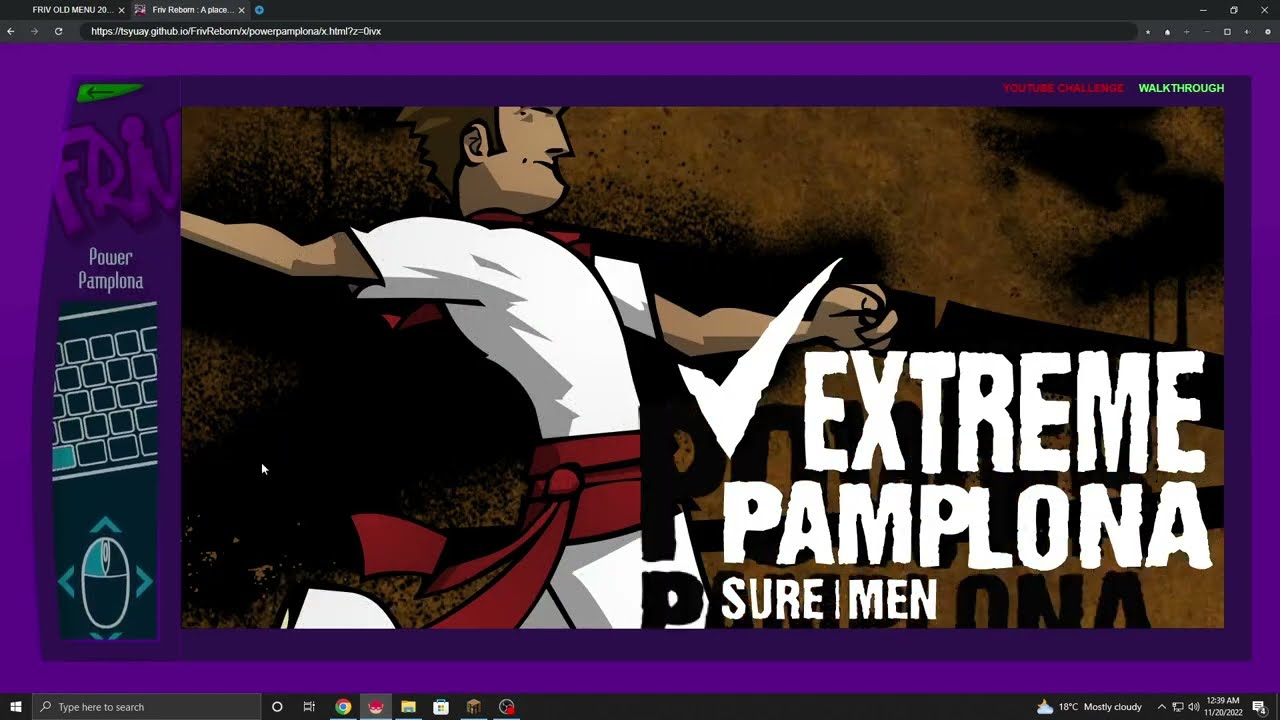Open the clock and date flyout

[1223, 707]
